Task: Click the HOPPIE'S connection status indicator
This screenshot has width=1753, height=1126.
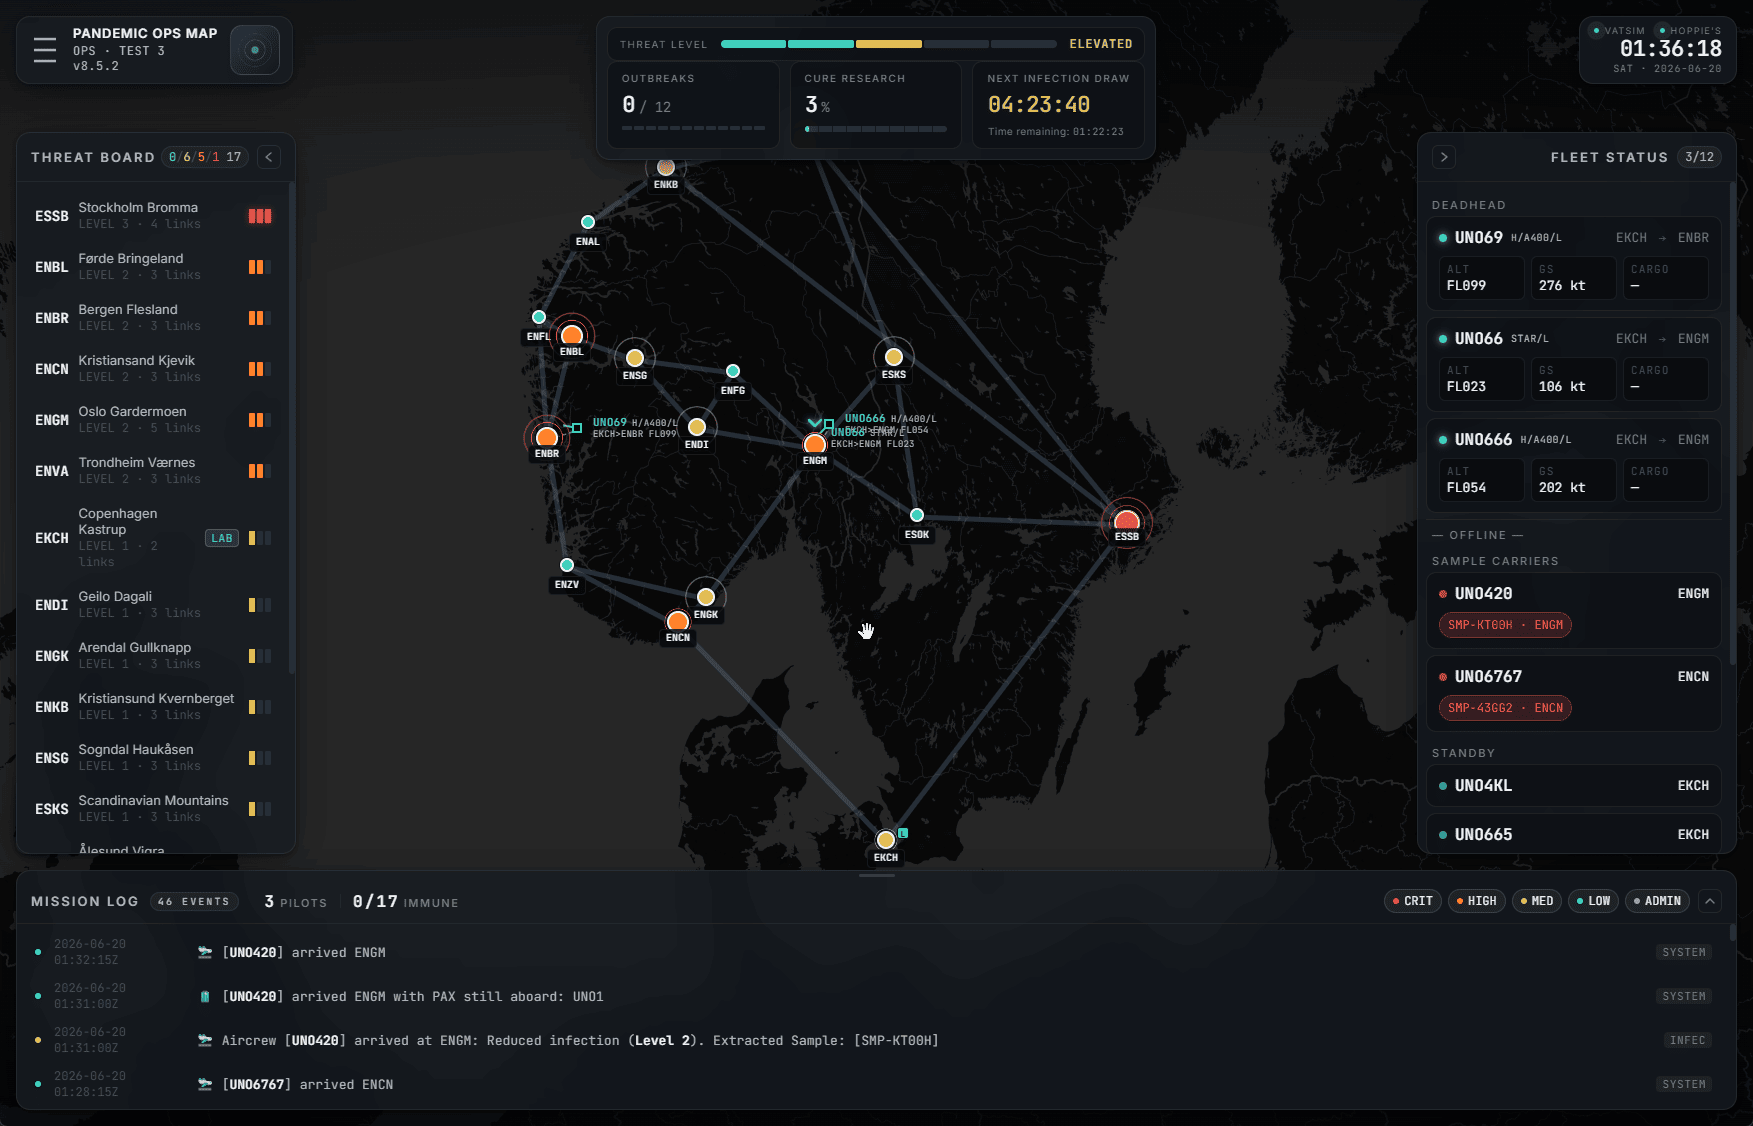Action: point(1690,31)
